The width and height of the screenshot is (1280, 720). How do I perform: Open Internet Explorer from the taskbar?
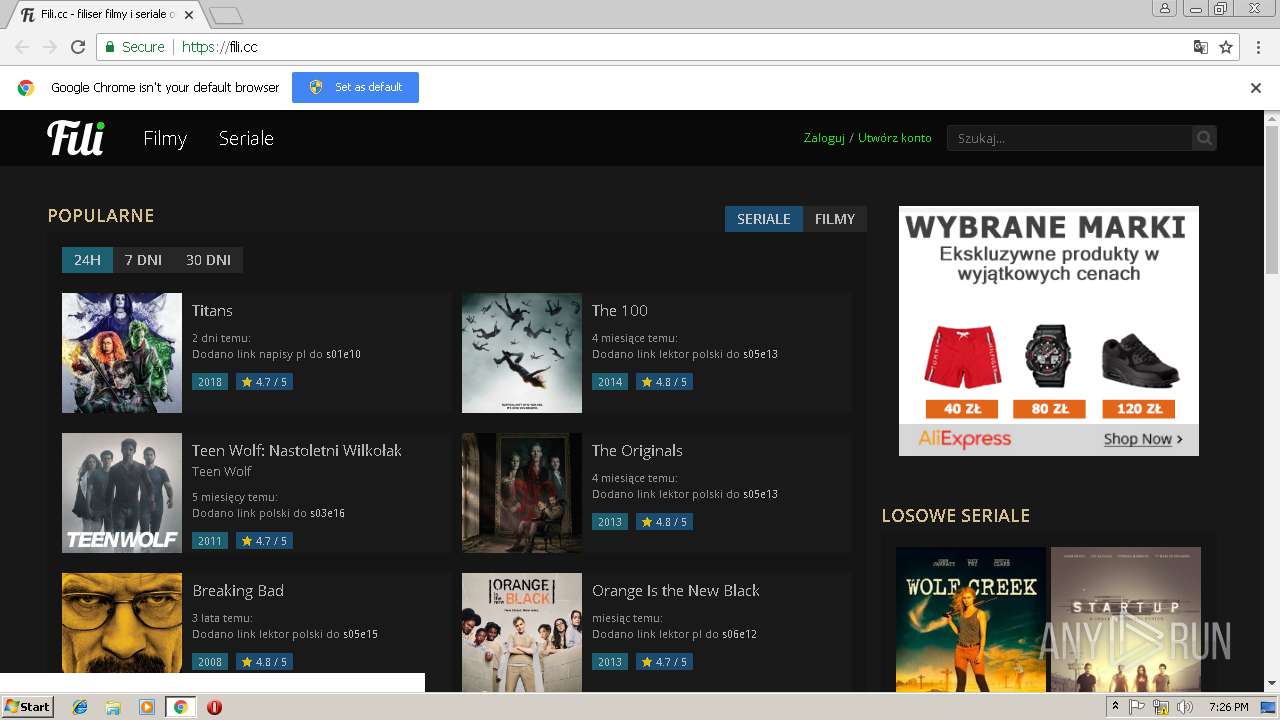(80, 707)
